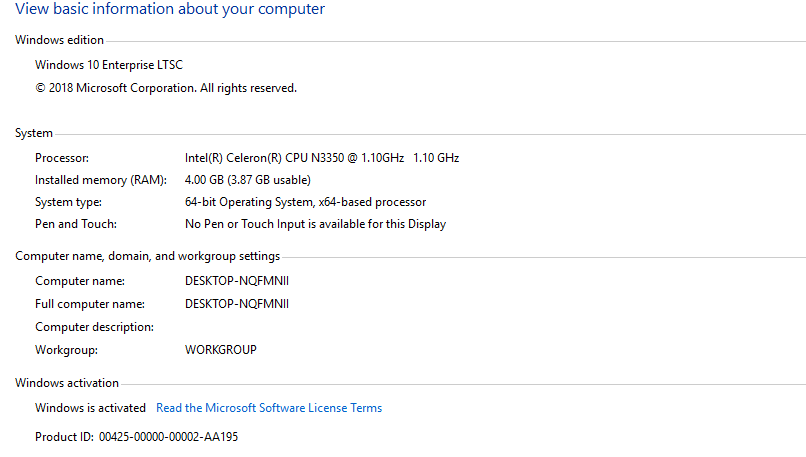Click the 'View basic information about your computer' heading
The image size is (806, 457).
(170, 10)
